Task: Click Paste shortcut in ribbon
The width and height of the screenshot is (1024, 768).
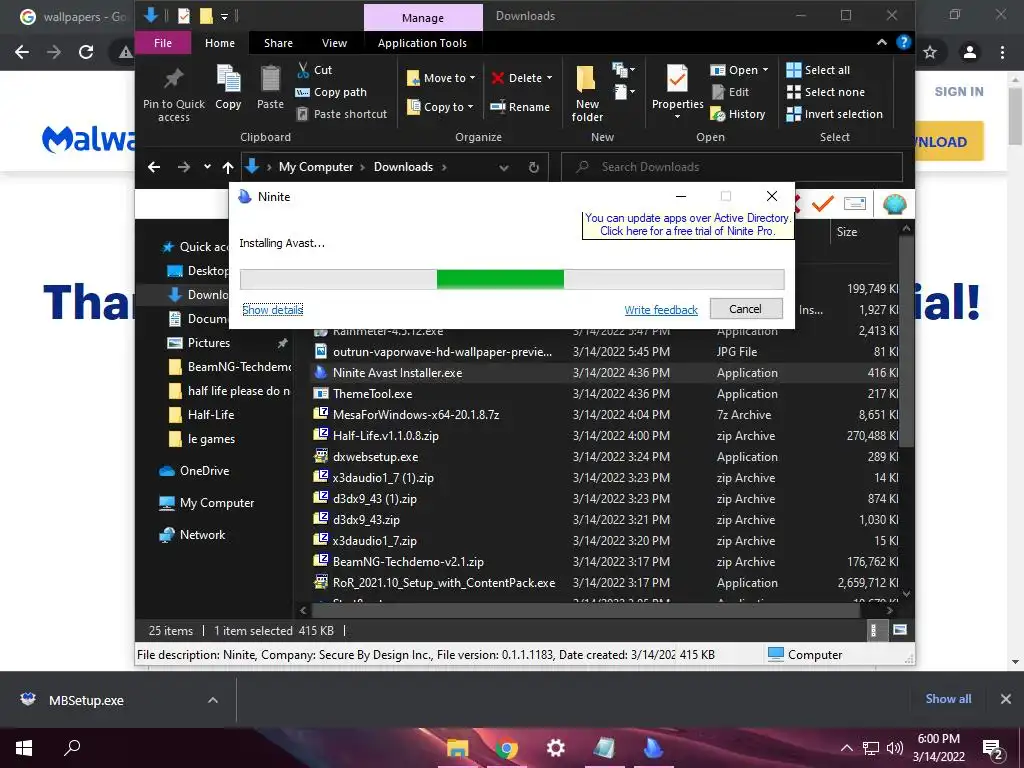Action: point(342,114)
